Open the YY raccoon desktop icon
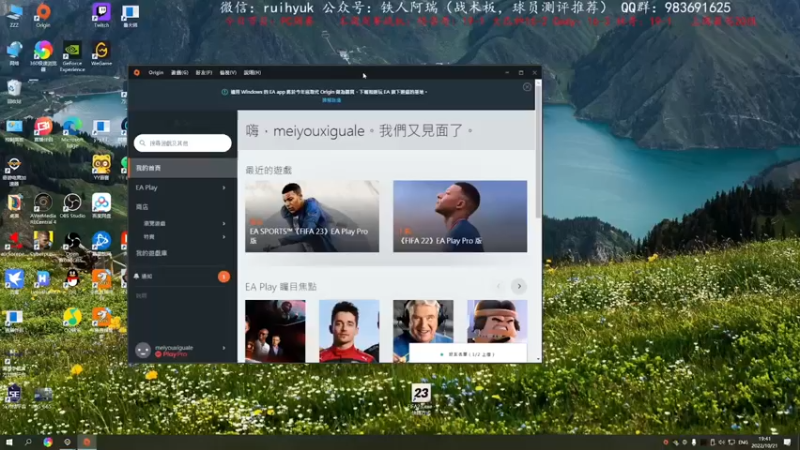 tap(101, 167)
